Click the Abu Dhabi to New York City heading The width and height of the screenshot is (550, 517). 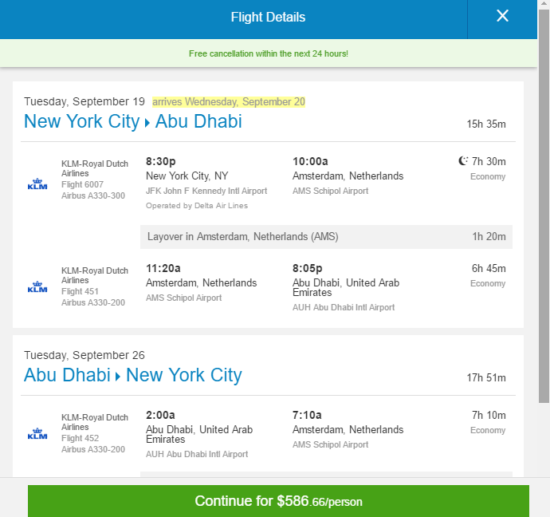pyautogui.click(x=133, y=375)
